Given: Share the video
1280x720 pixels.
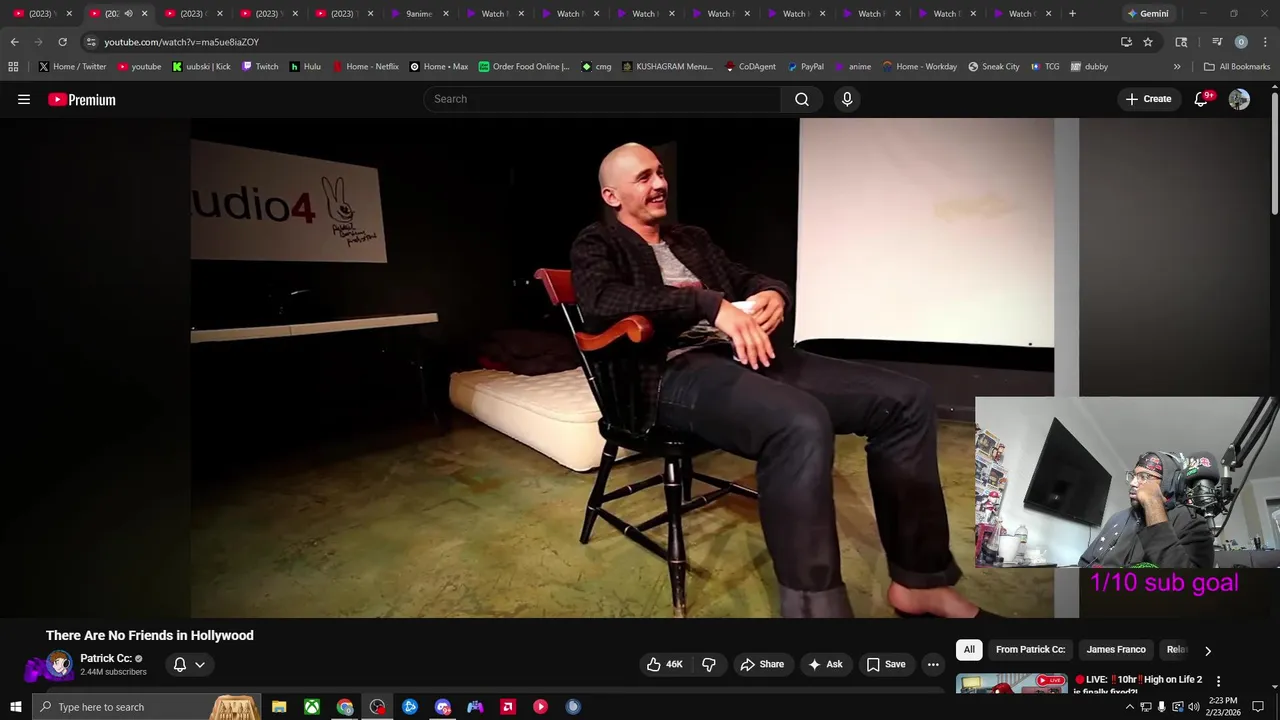Looking at the screenshot, I should pos(762,664).
